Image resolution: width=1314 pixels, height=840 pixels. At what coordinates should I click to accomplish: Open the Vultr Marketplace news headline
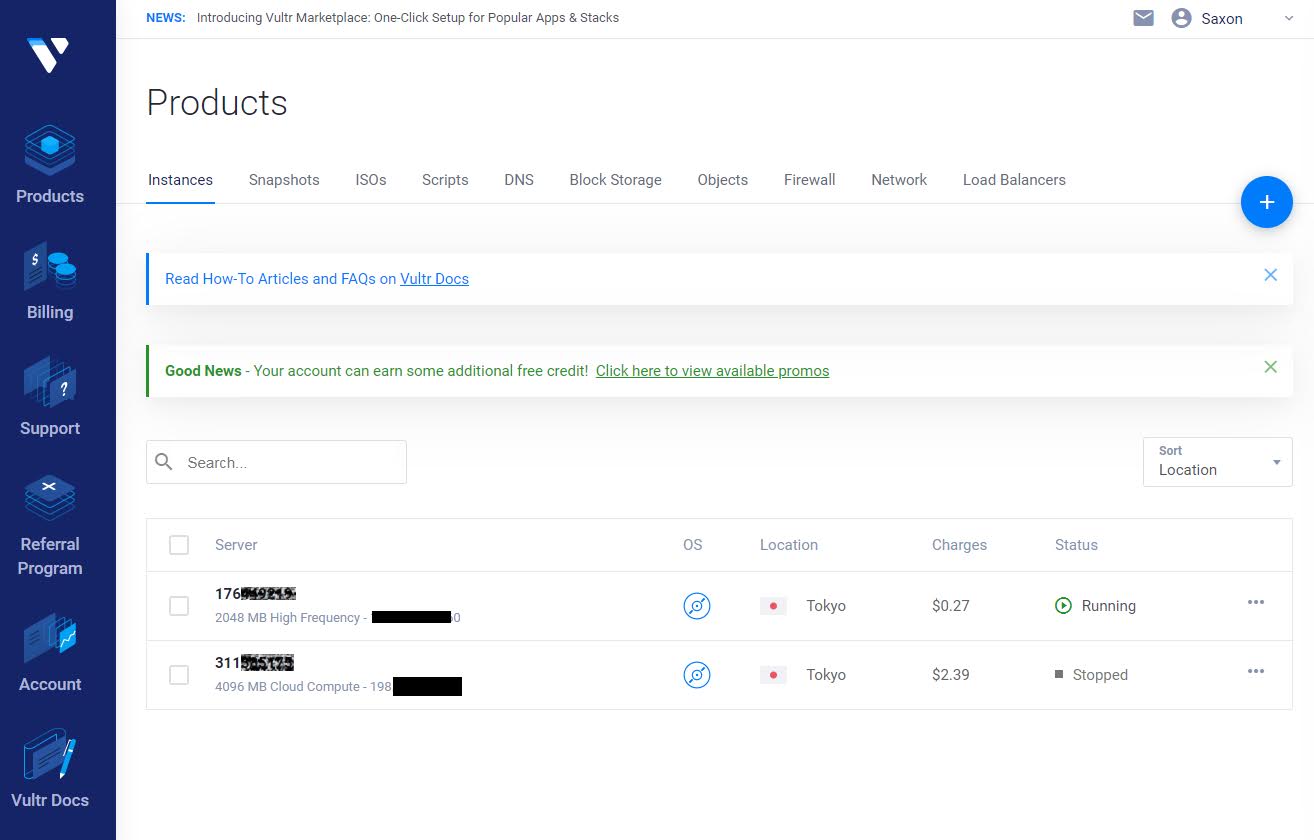point(408,18)
